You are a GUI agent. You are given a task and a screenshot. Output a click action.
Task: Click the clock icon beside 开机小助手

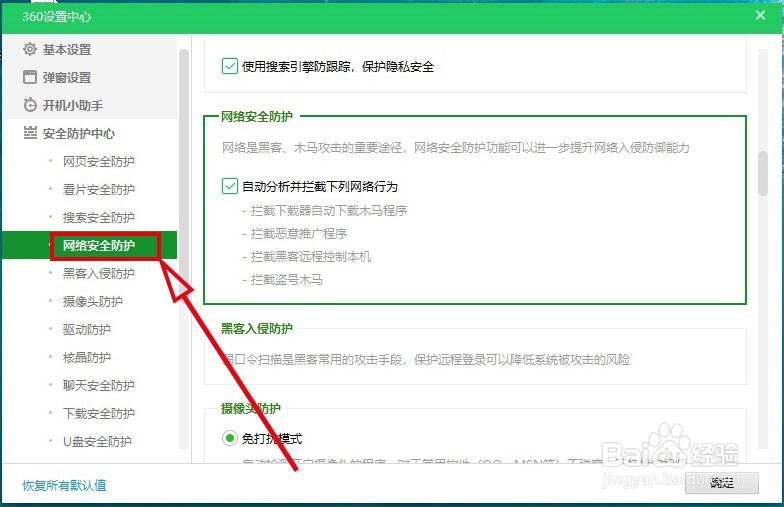[x=30, y=105]
